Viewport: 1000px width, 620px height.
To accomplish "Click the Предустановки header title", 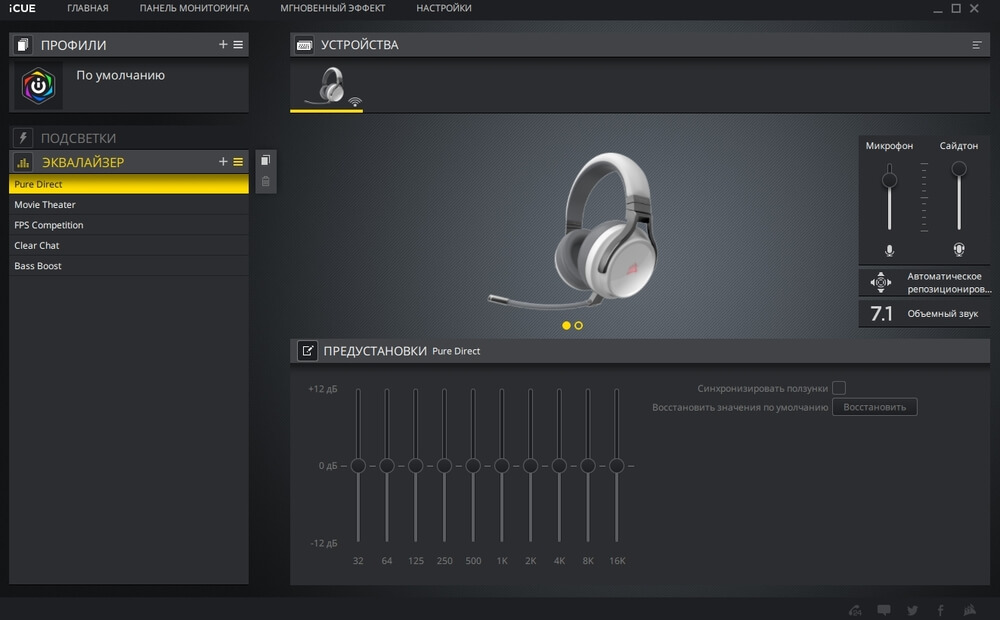I will pos(375,351).
